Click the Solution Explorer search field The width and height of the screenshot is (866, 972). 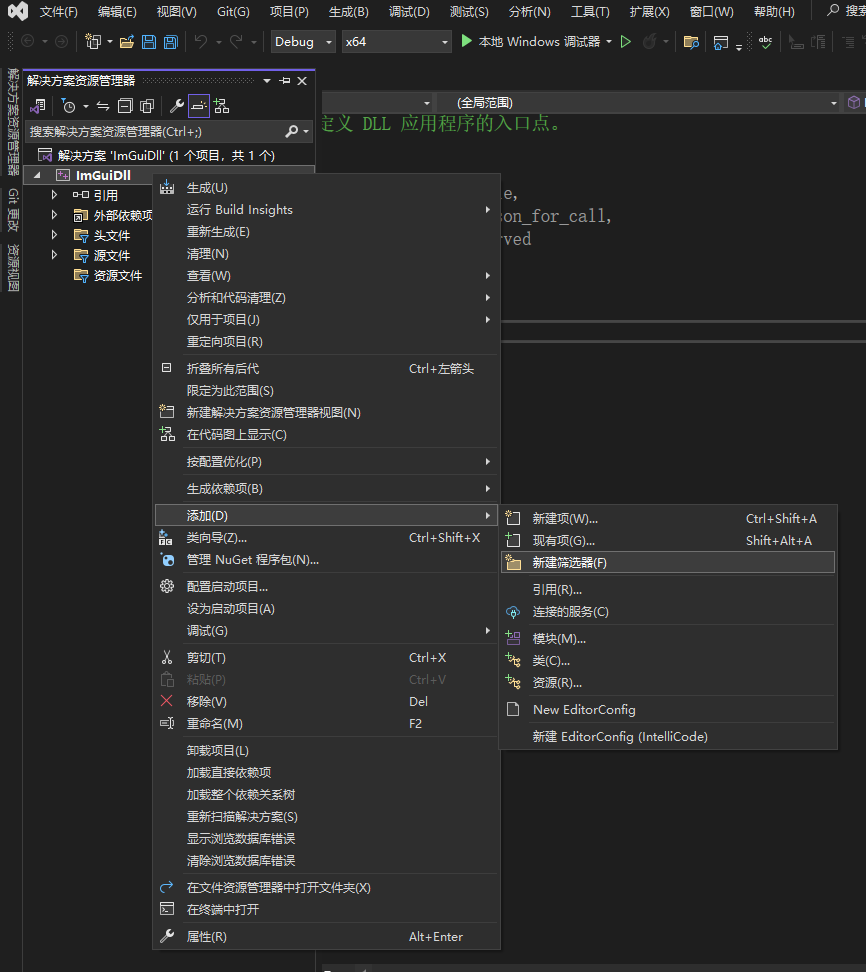(155, 131)
